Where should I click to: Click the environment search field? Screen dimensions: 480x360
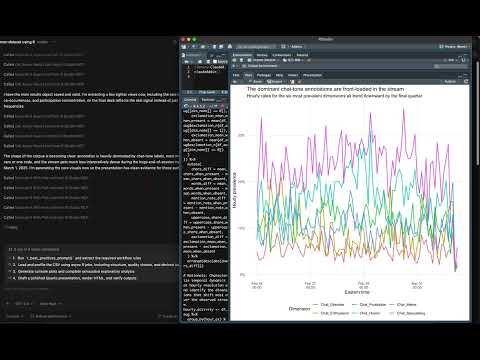pos(452,66)
